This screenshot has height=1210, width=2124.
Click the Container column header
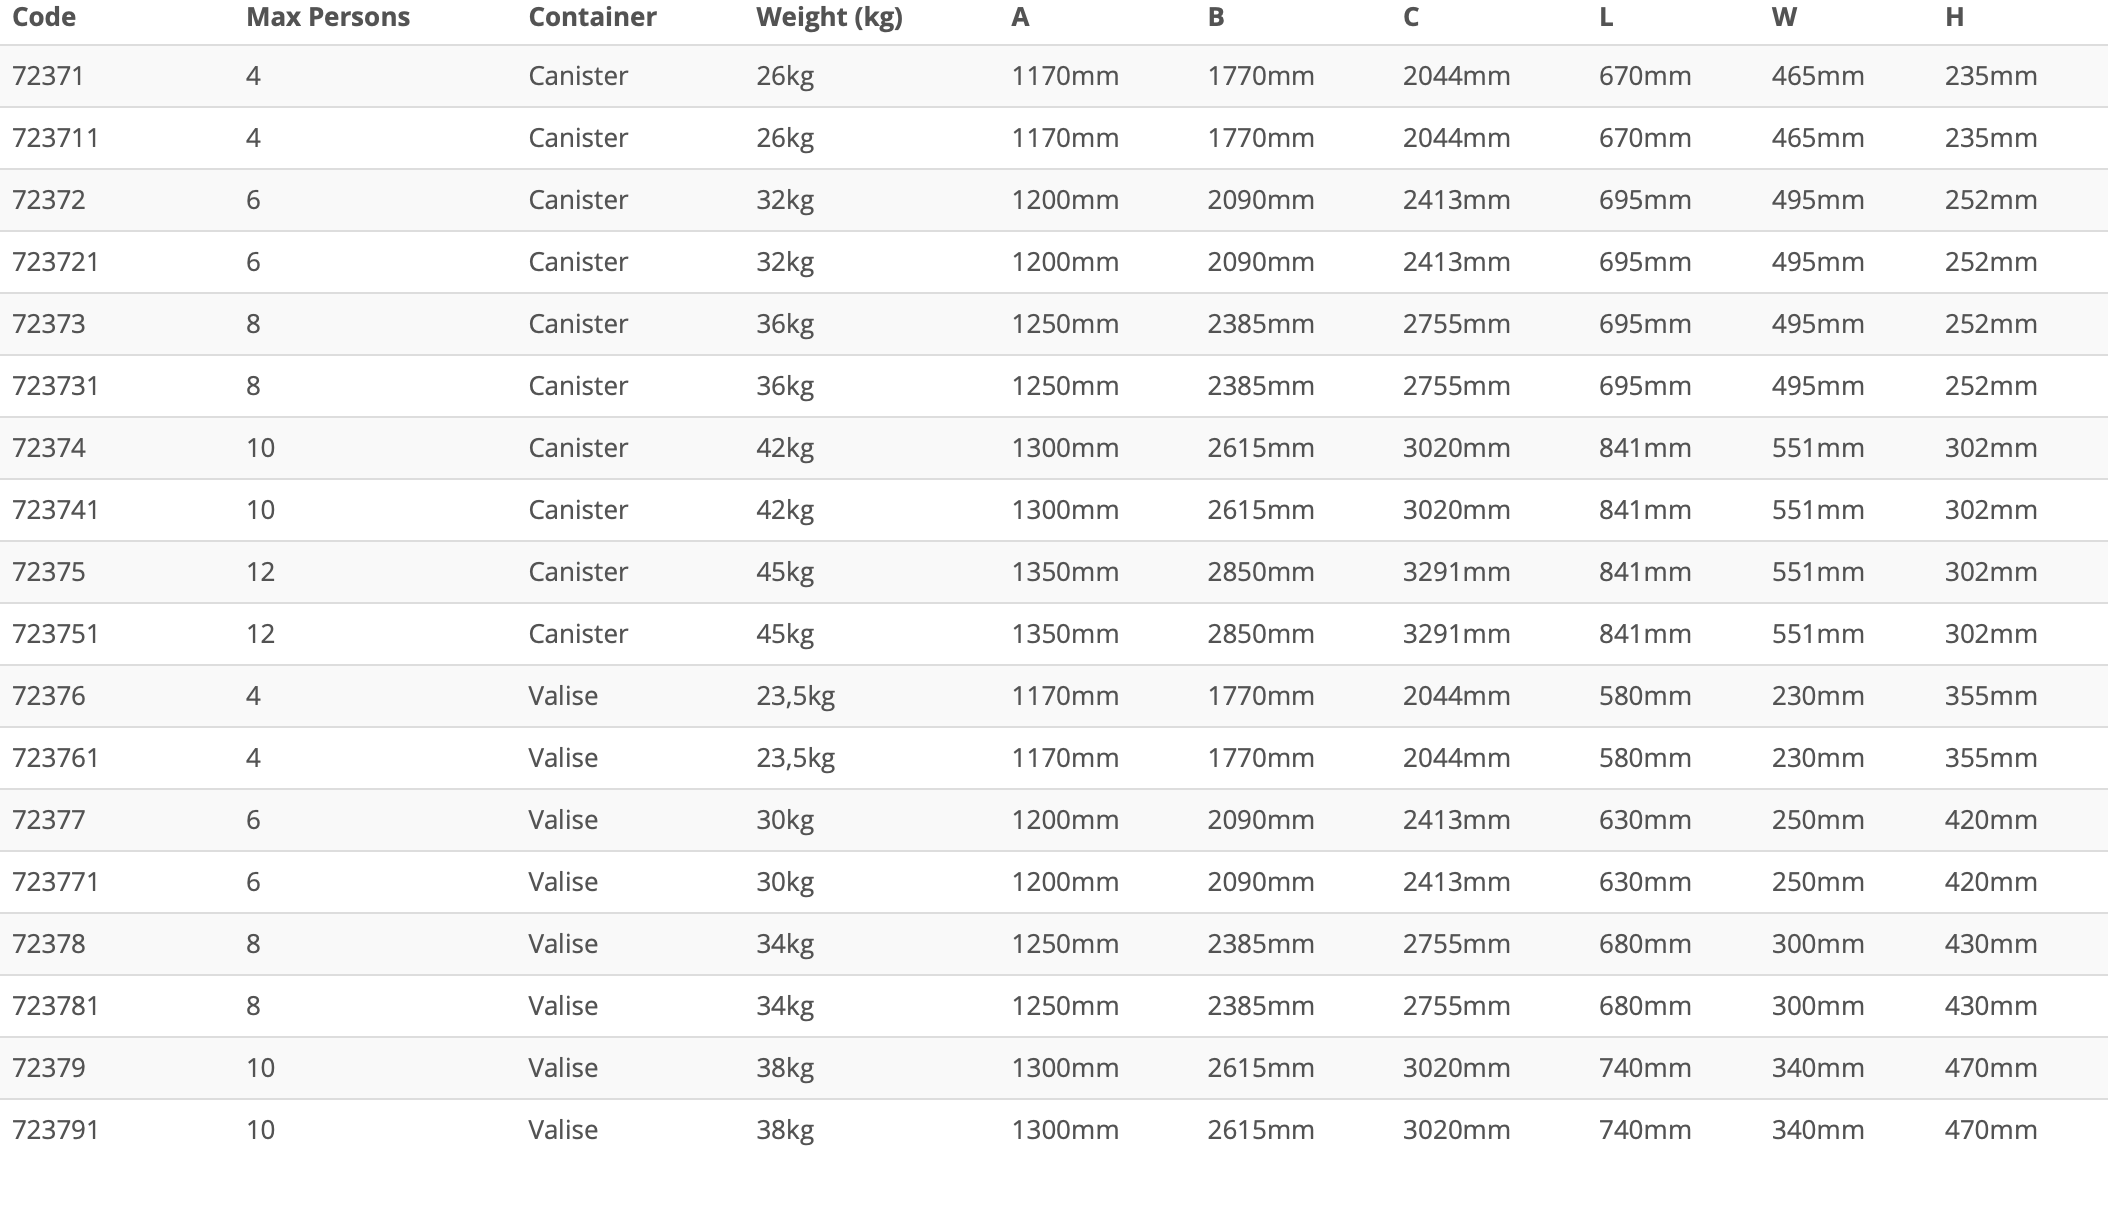(592, 17)
